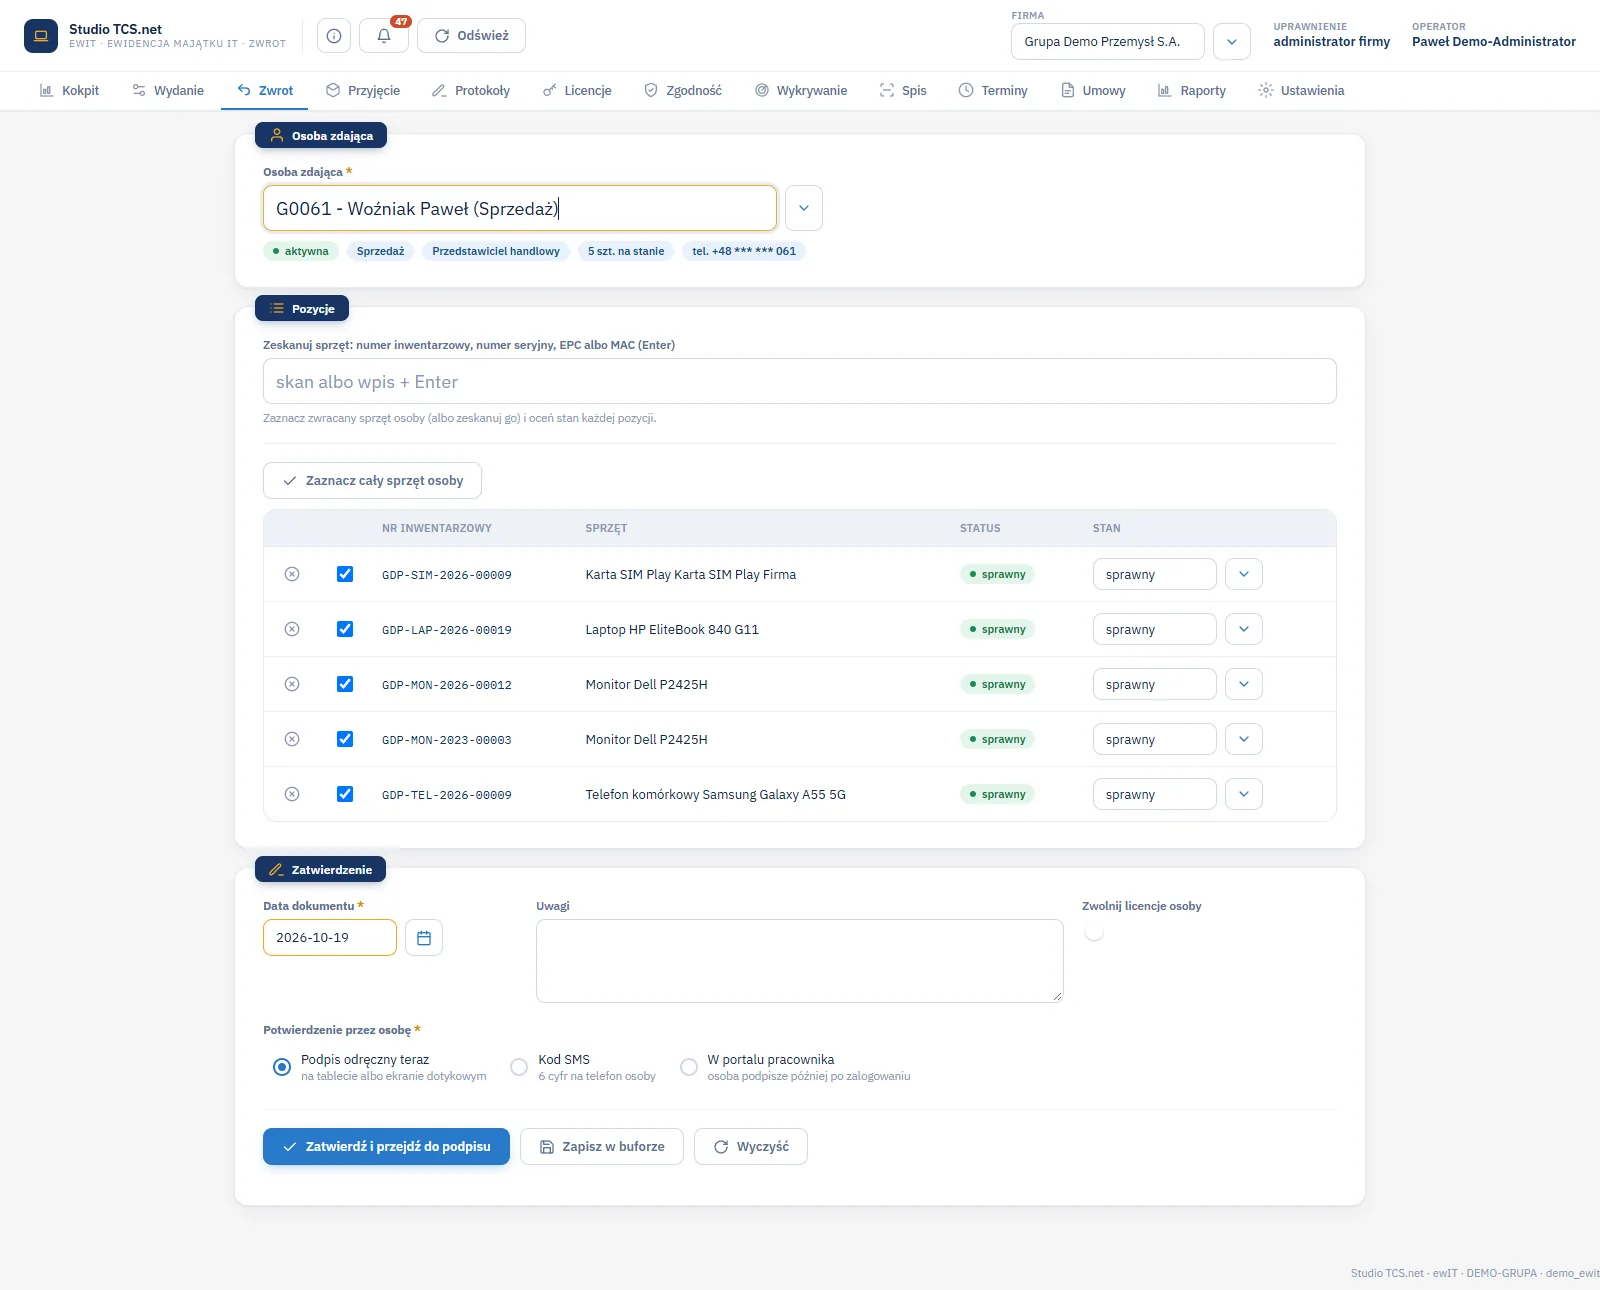Screen dimensions: 1600x1290
Task: Open Umowy section
Action: (x=1094, y=91)
